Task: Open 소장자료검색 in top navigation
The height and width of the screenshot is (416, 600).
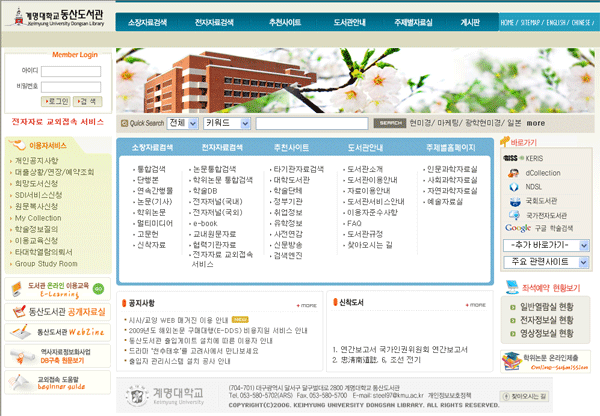Action: (x=147, y=23)
